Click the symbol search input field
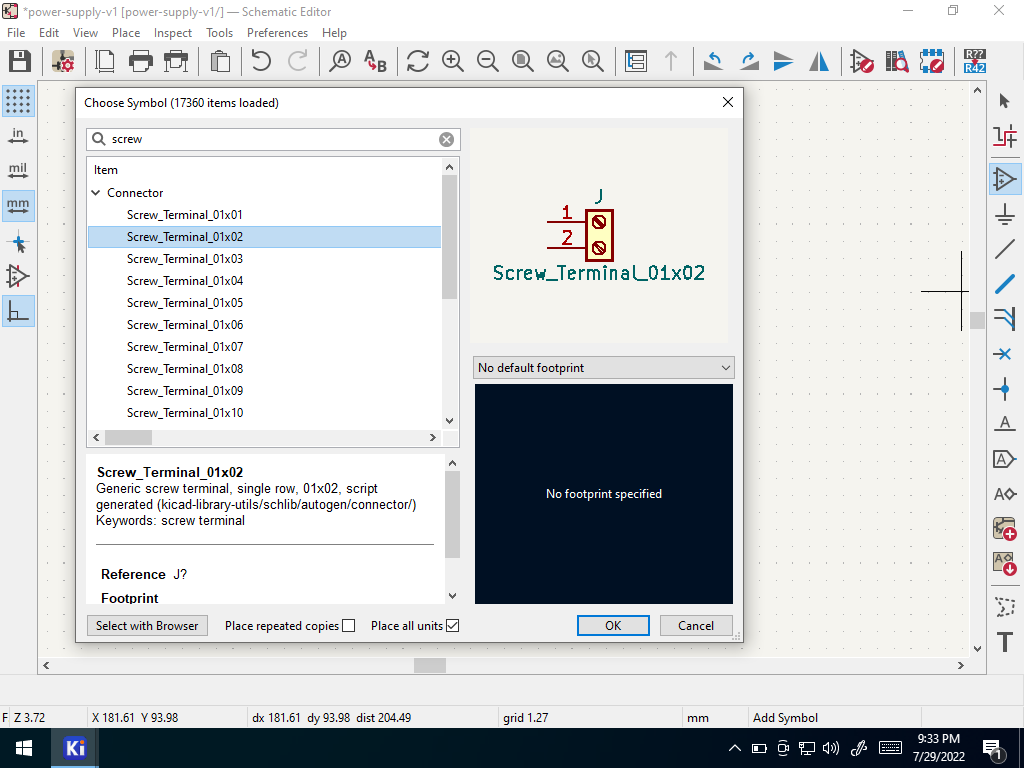The width and height of the screenshot is (1024, 768). (x=273, y=139)
